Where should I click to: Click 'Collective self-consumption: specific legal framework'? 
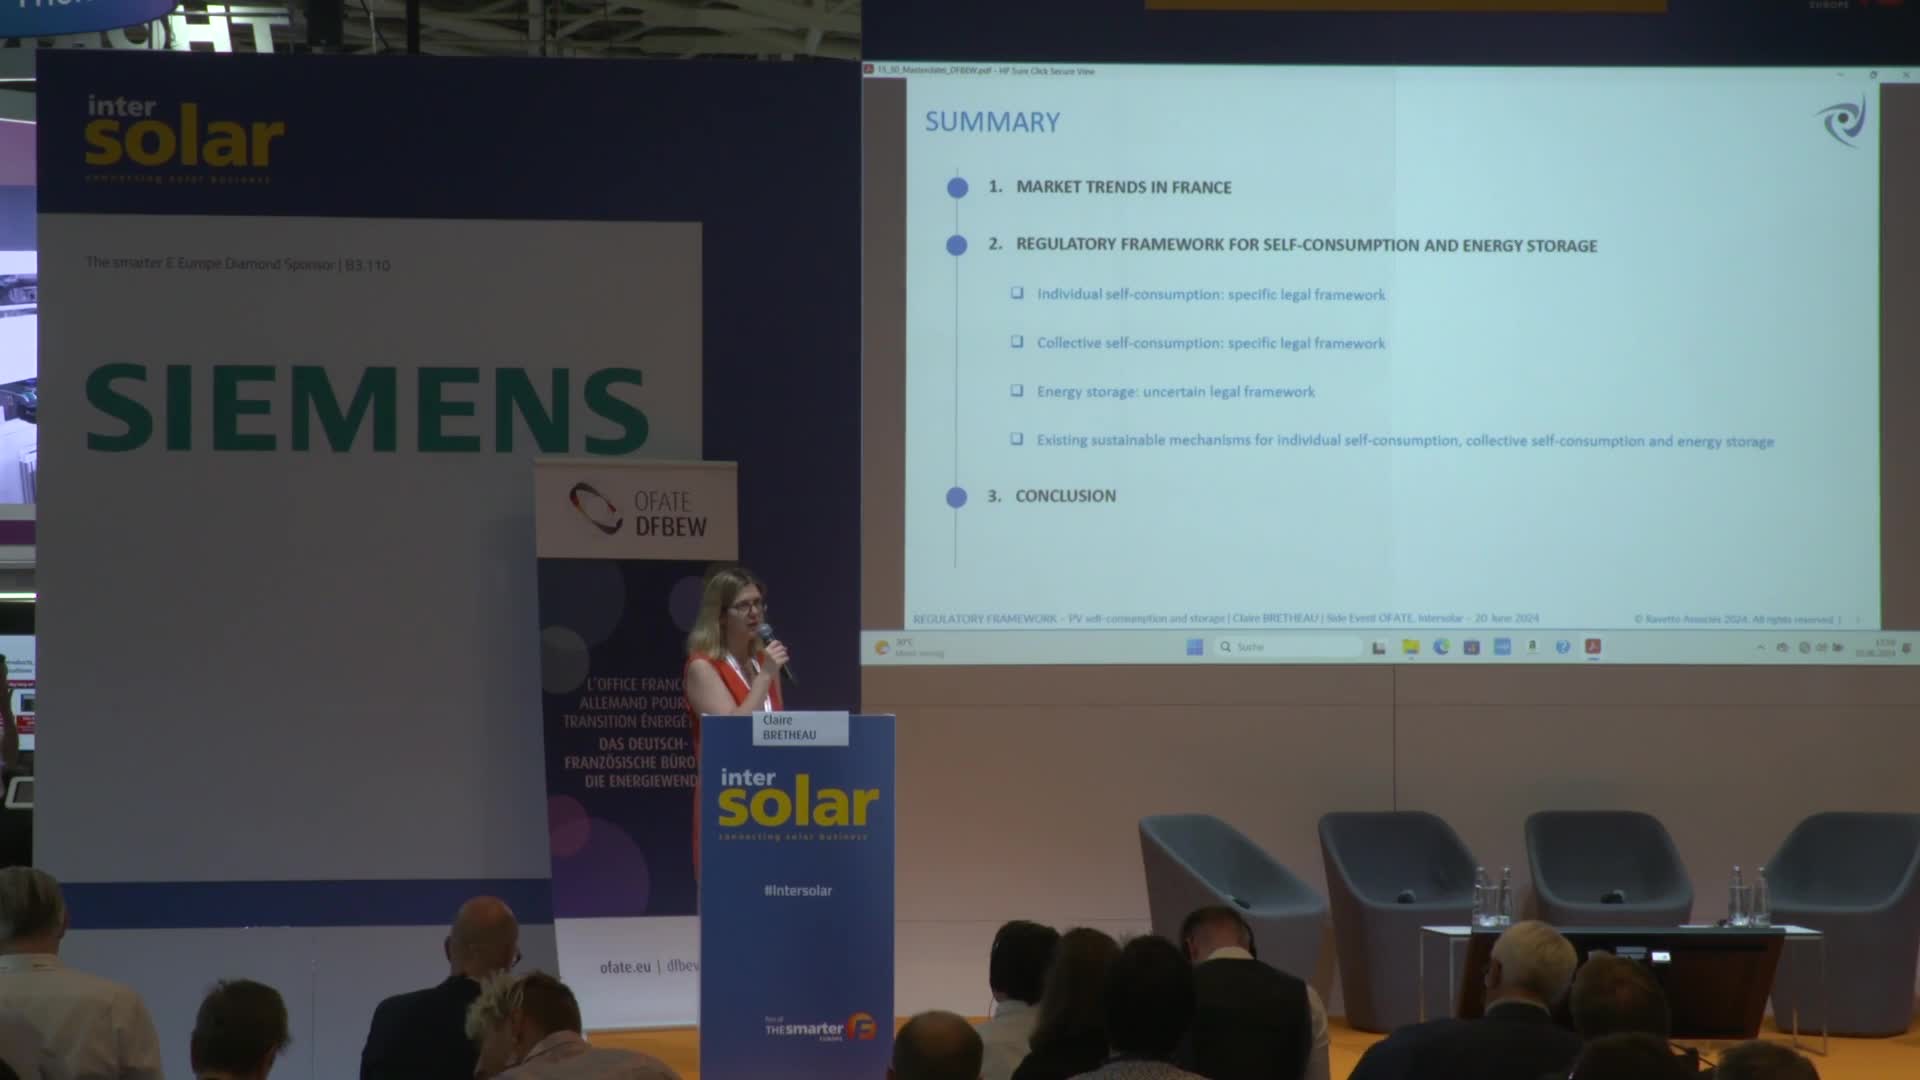coord(1211,343)
